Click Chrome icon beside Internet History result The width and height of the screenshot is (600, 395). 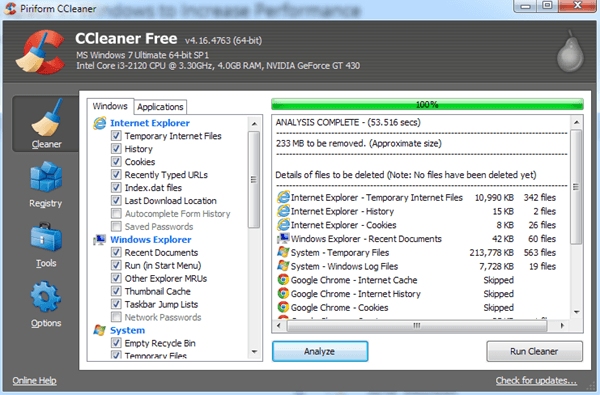click(283, 294)
